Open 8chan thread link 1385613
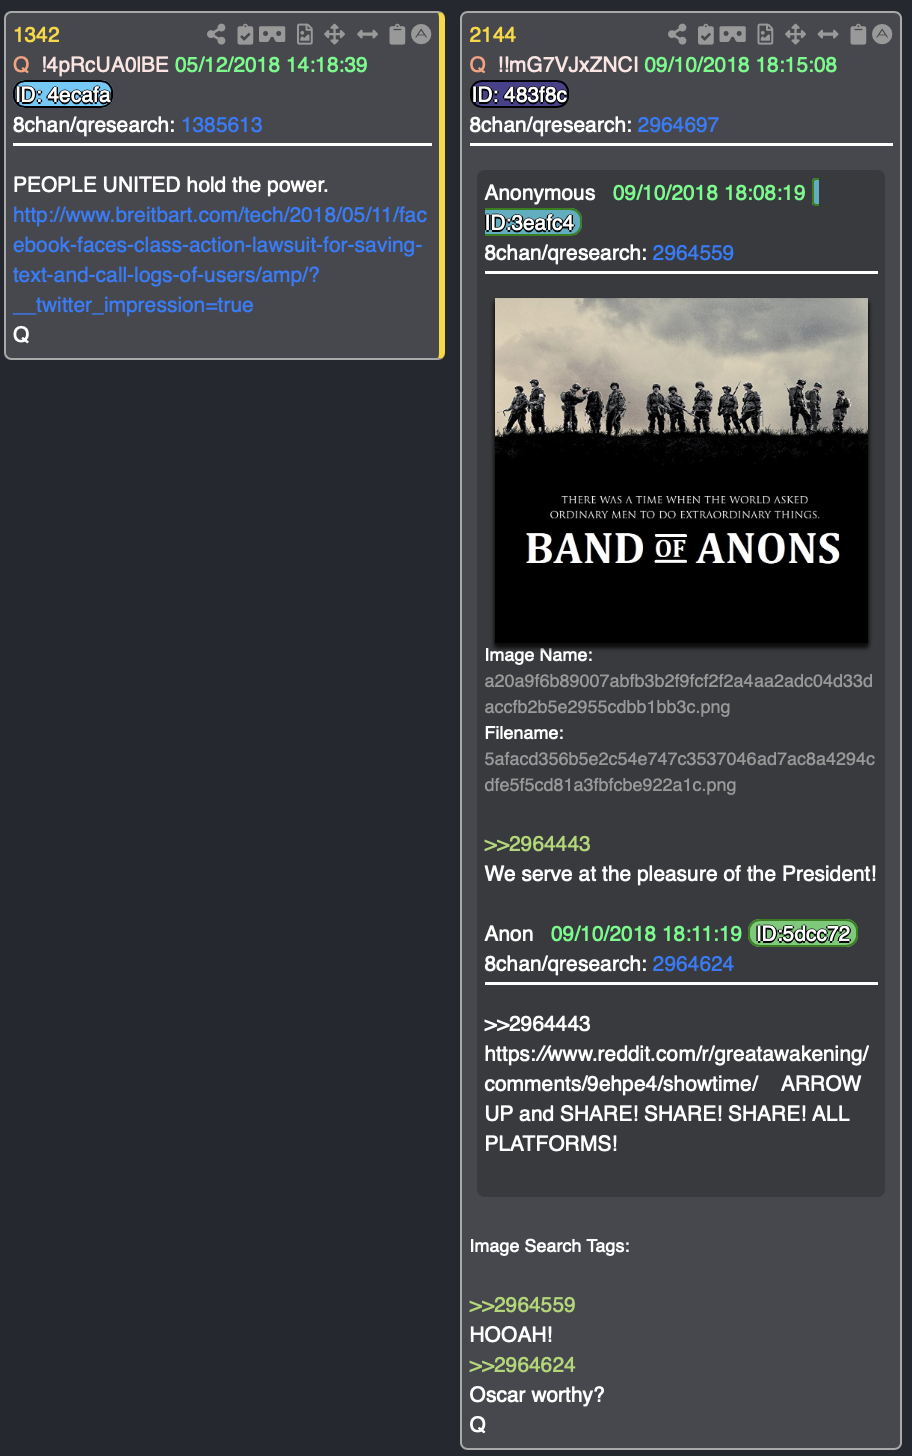This screenshot has width=912, height=1456. point(222,125)
